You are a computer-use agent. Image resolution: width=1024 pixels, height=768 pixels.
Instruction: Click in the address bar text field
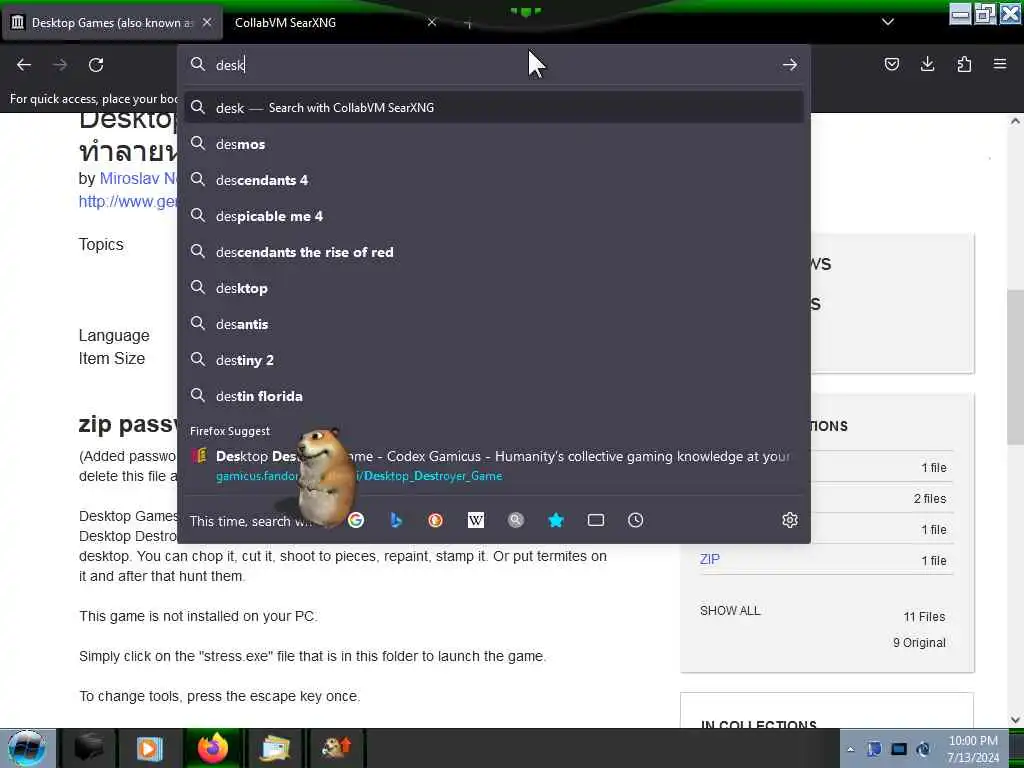(493, 65)
